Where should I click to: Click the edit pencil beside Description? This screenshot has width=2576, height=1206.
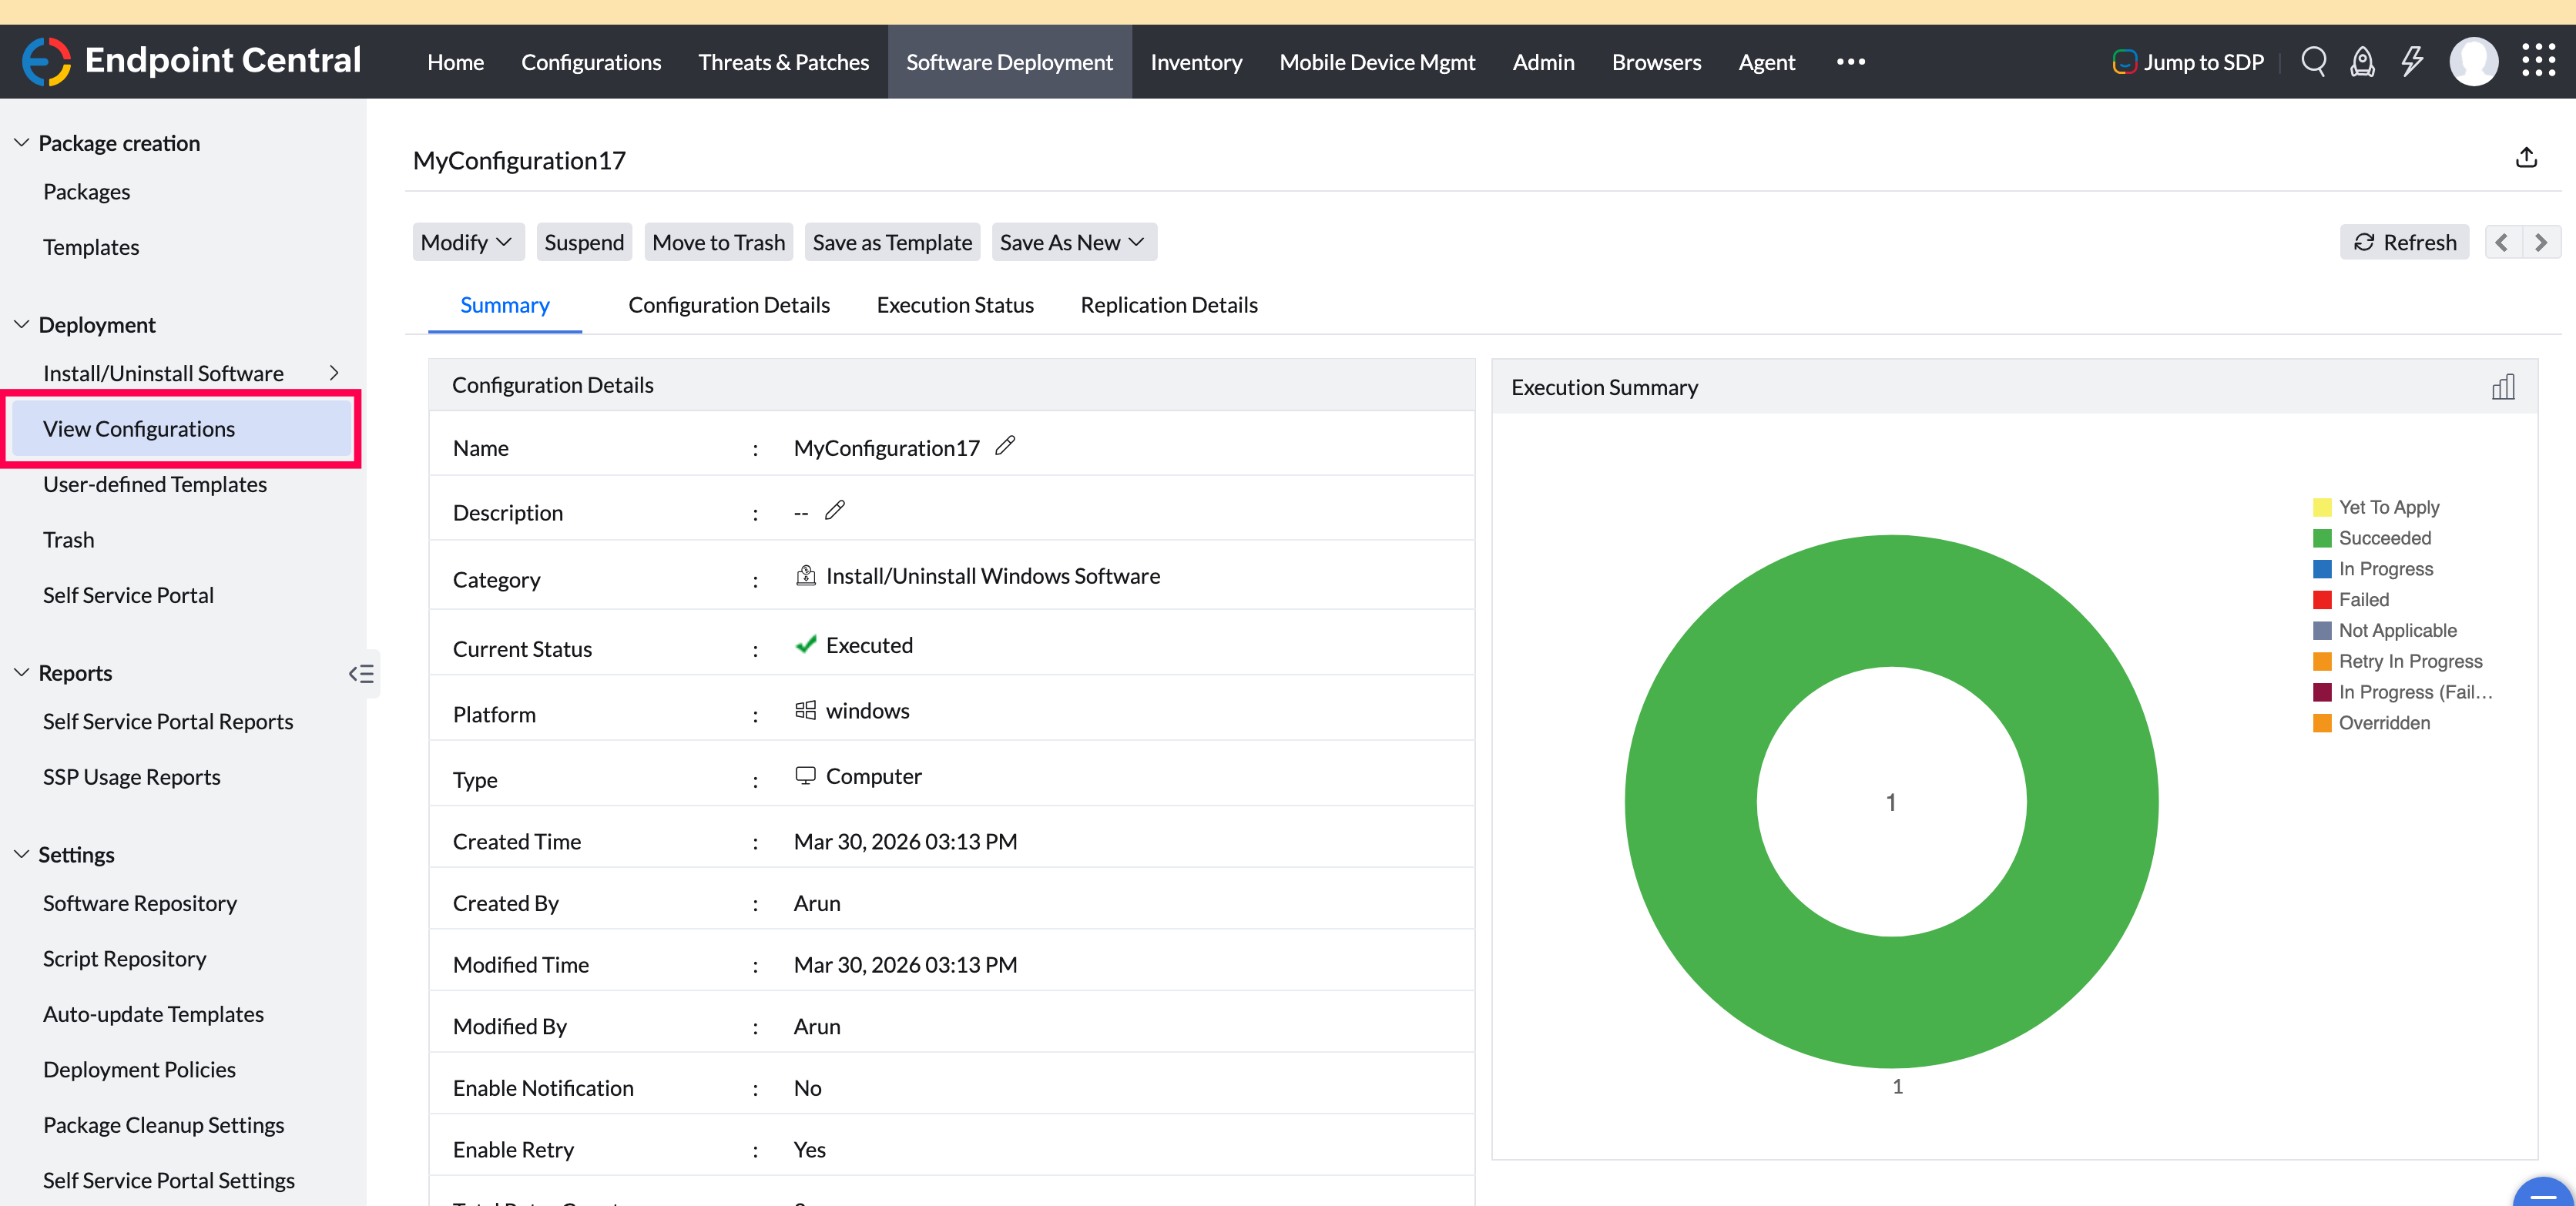(x=835, y=511)
